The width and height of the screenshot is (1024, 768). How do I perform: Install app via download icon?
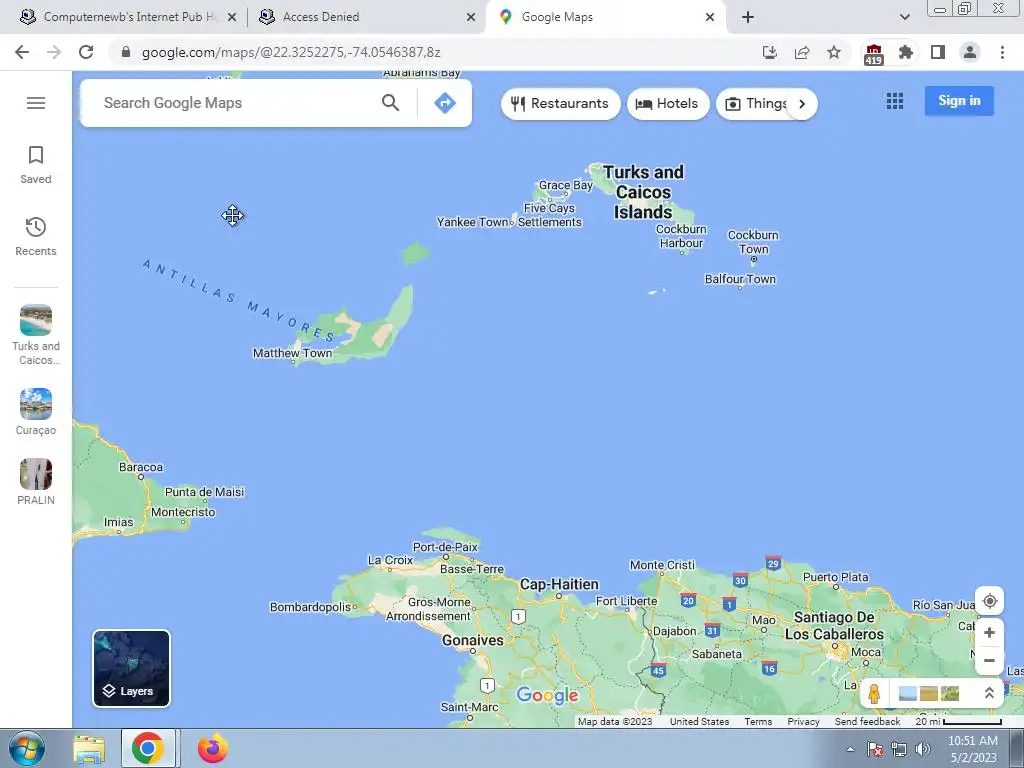(769, 52)
